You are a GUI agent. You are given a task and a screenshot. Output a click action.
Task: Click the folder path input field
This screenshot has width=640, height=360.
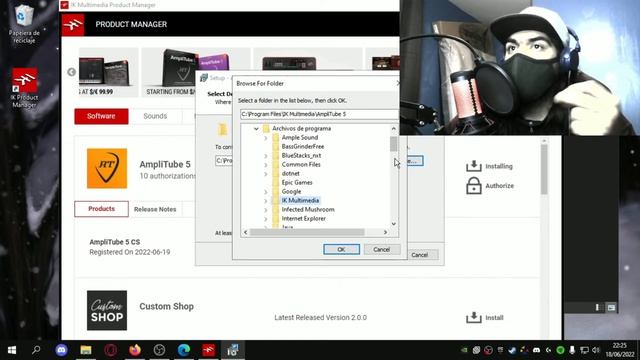click(x=319, y=114)
